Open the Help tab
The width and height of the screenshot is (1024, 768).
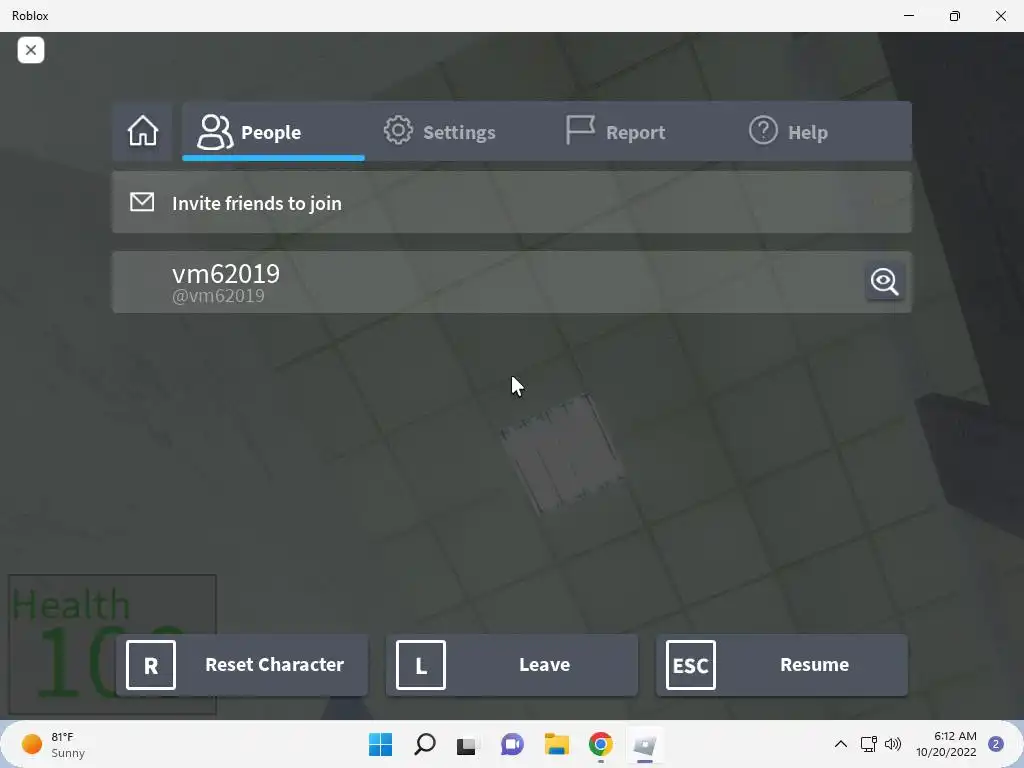point(788,131)
